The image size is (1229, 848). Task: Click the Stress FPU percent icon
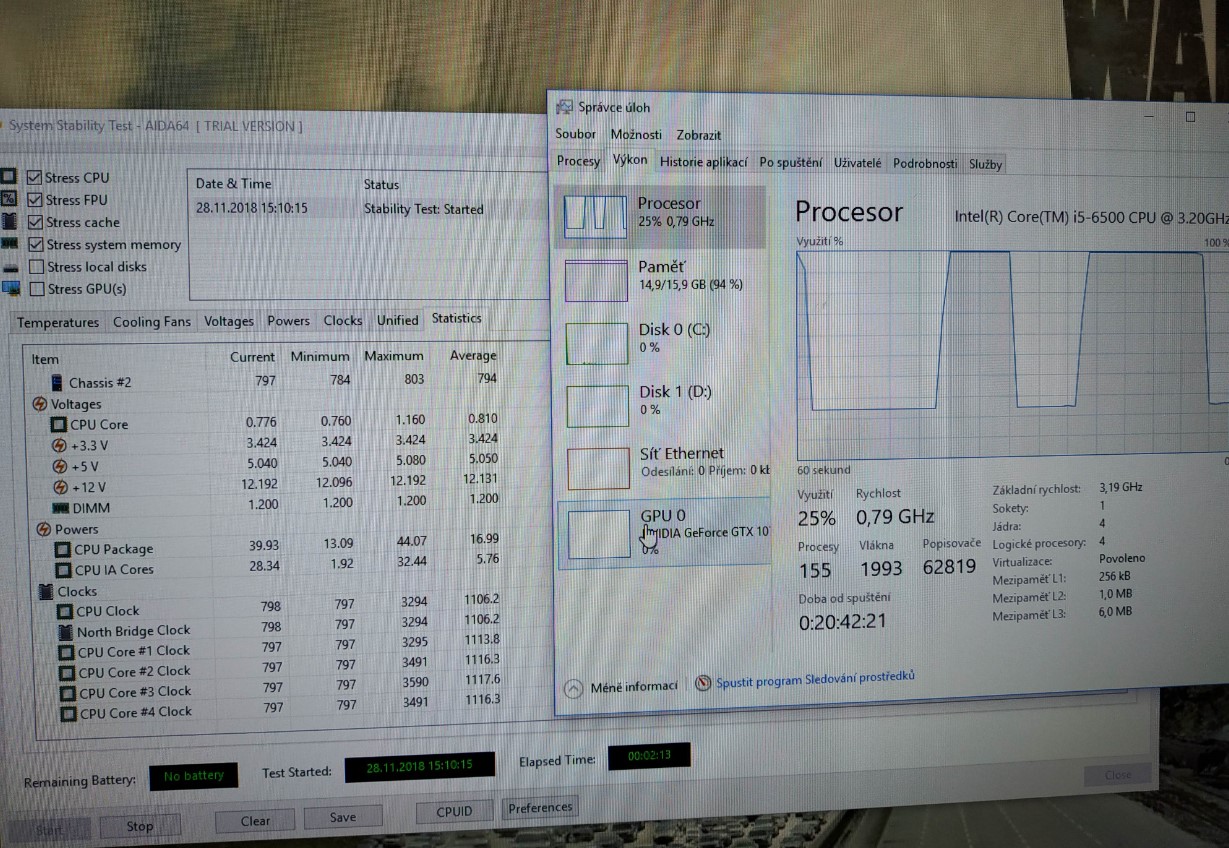coord(9,198)
